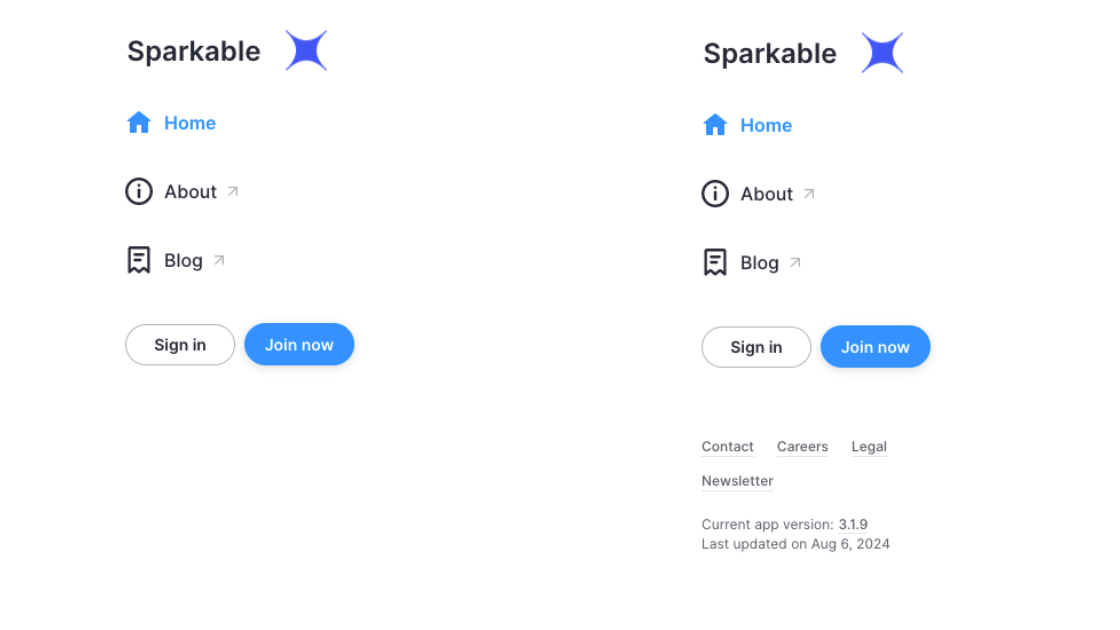Click the Blog receipt icon in left panel
Screen dimensions: 1120x630
pyautogui.click(x=139, y=260)
